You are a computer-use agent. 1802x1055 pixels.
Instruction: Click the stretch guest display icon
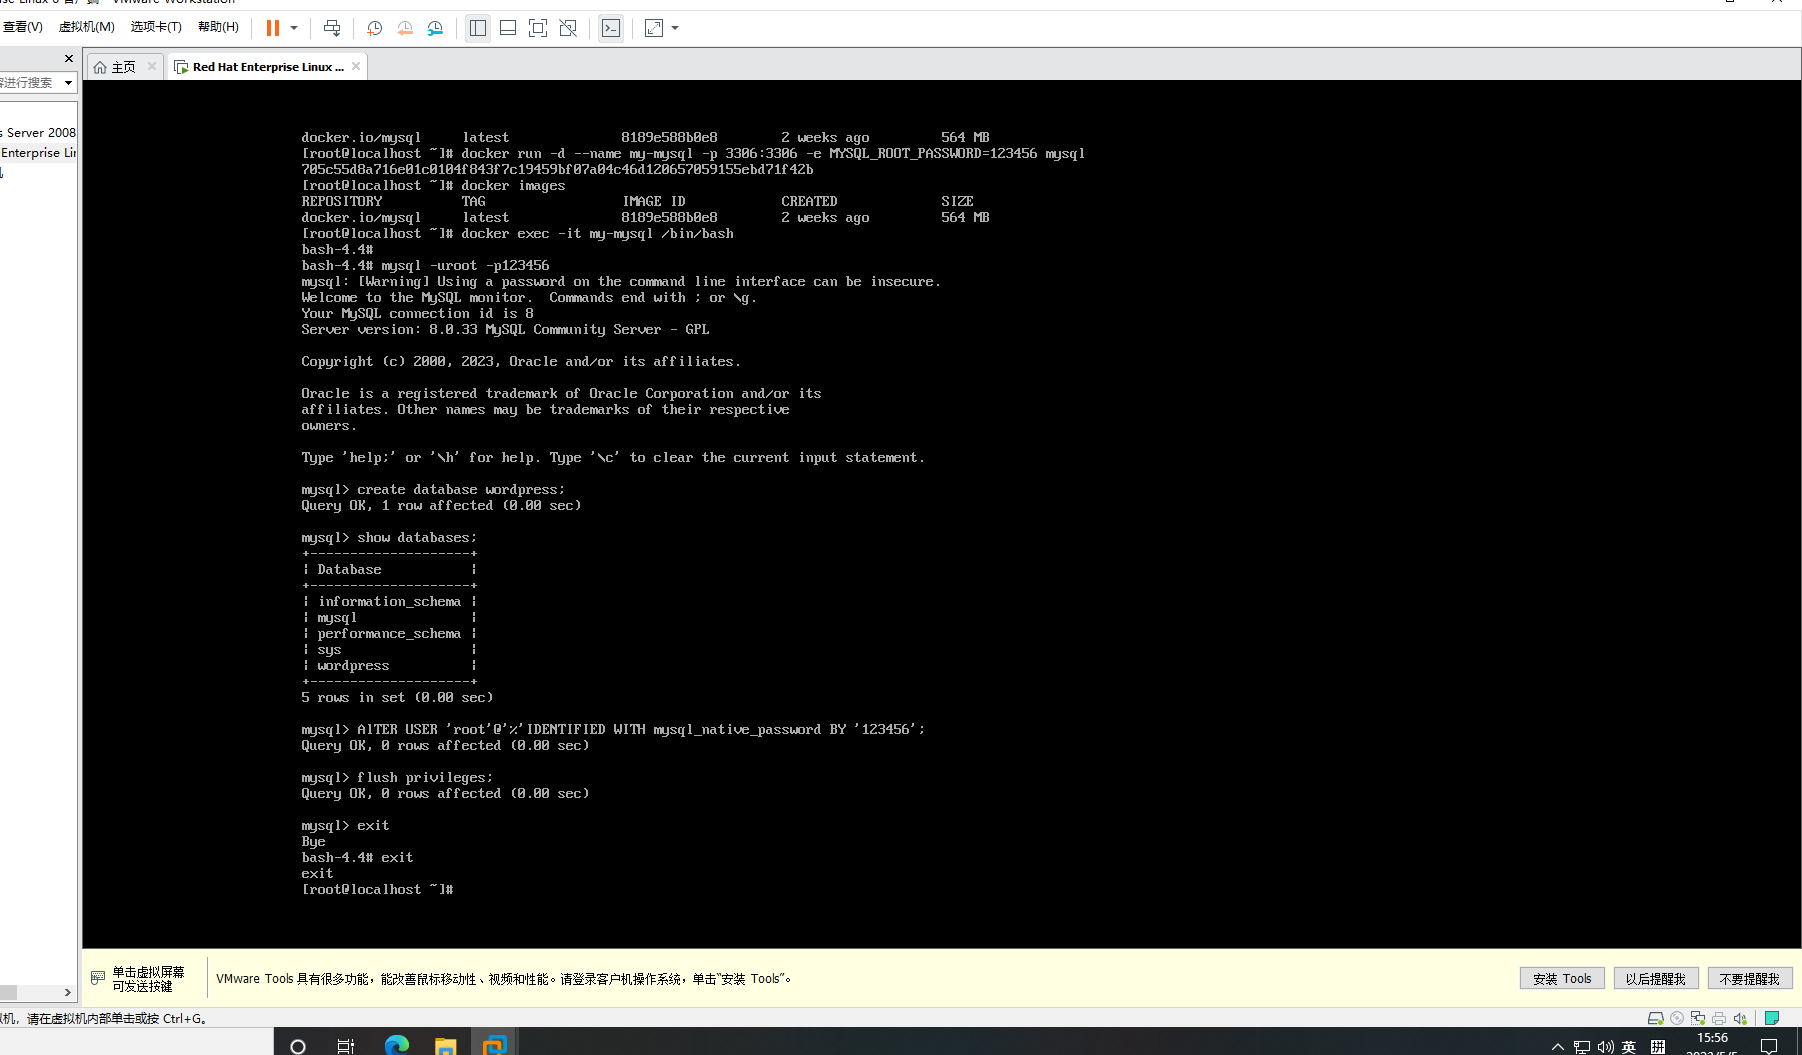click(654, 28)
